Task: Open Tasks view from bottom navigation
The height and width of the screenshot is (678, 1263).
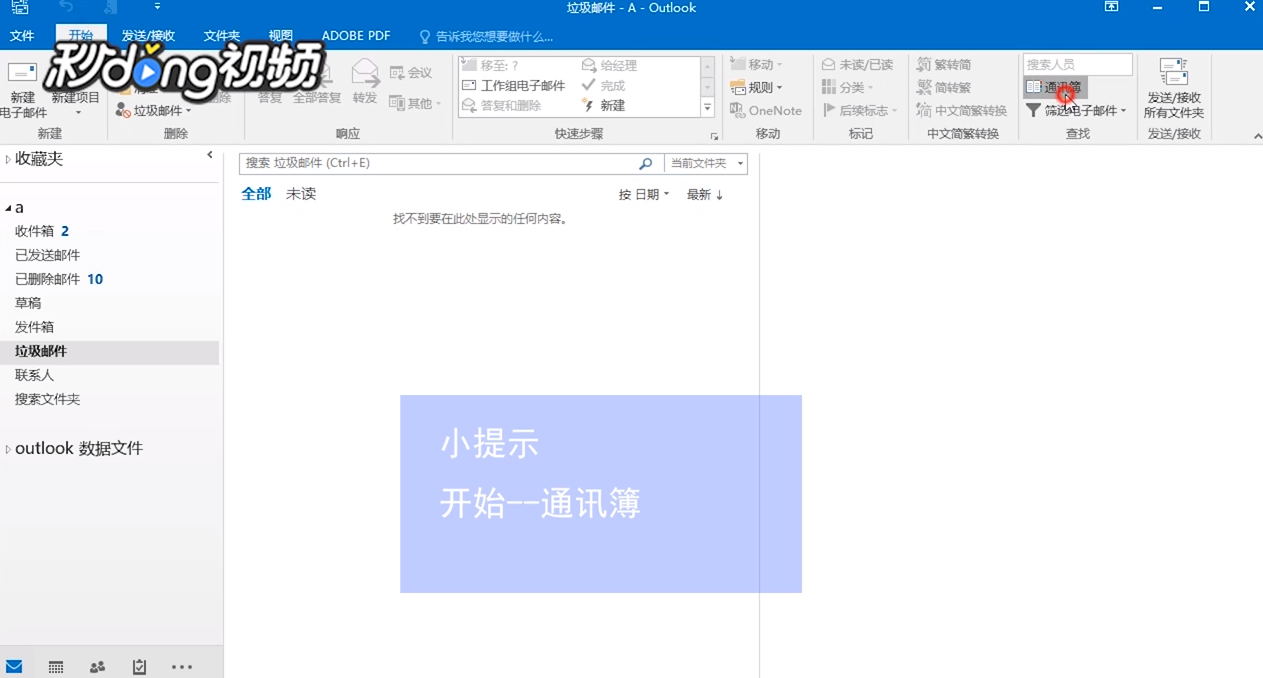Action: (x=139, y=666)
